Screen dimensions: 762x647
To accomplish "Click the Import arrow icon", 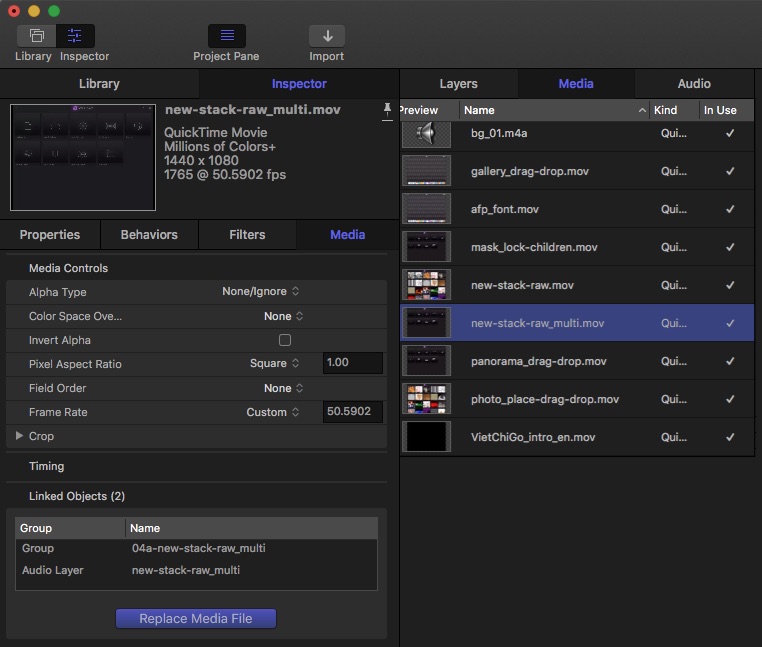I will pos(326,36).
